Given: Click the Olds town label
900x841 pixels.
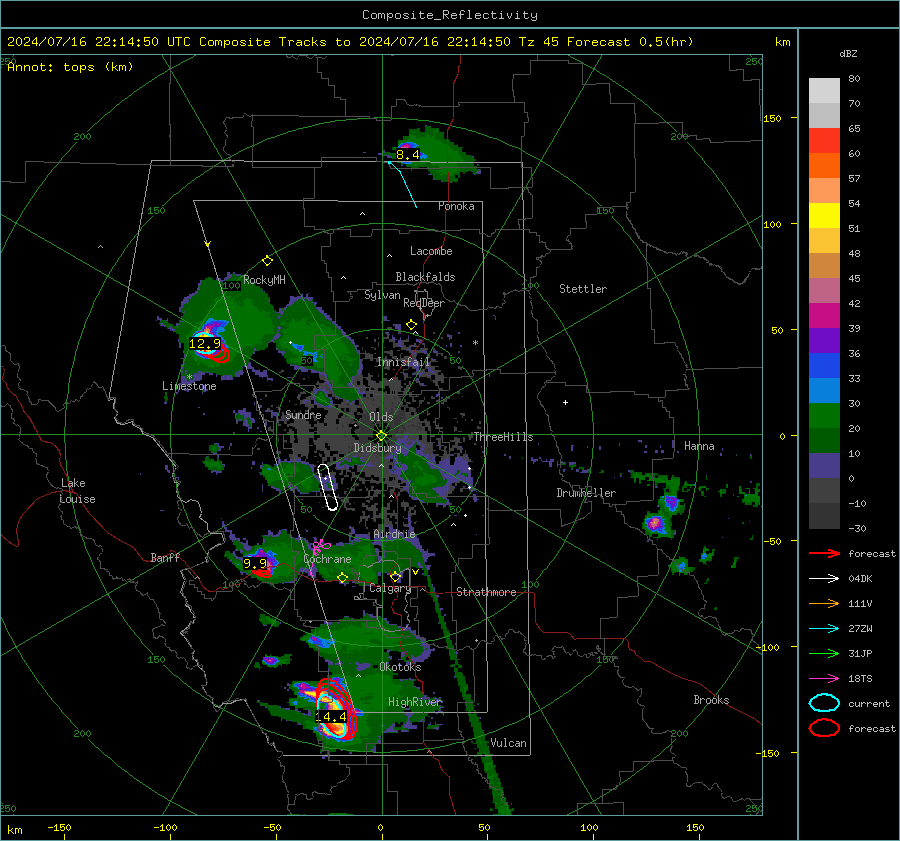Looking at the screenshot, I should coord(381,416).
